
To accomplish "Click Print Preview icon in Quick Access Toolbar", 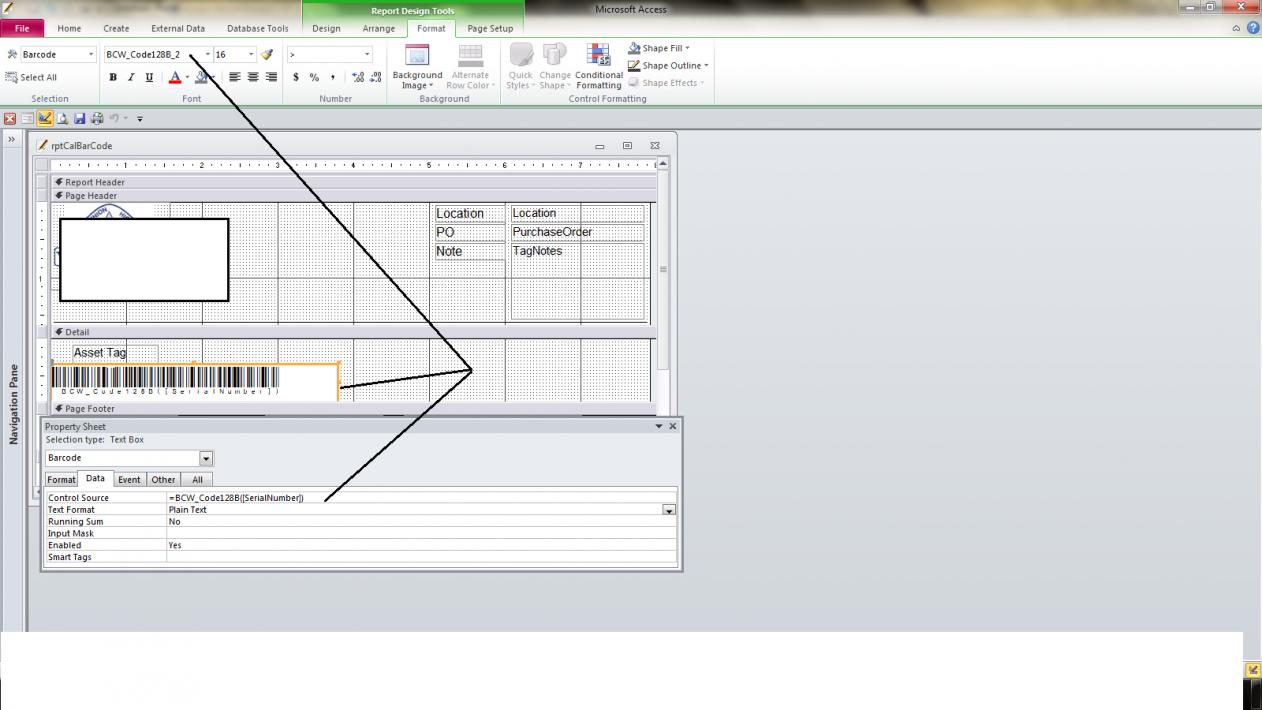I will (x=62, y=118).
